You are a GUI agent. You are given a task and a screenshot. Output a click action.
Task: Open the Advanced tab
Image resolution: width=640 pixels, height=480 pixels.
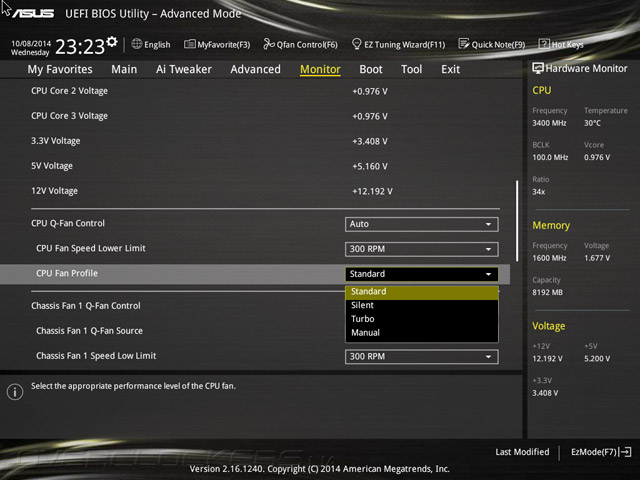click(256, 69)
